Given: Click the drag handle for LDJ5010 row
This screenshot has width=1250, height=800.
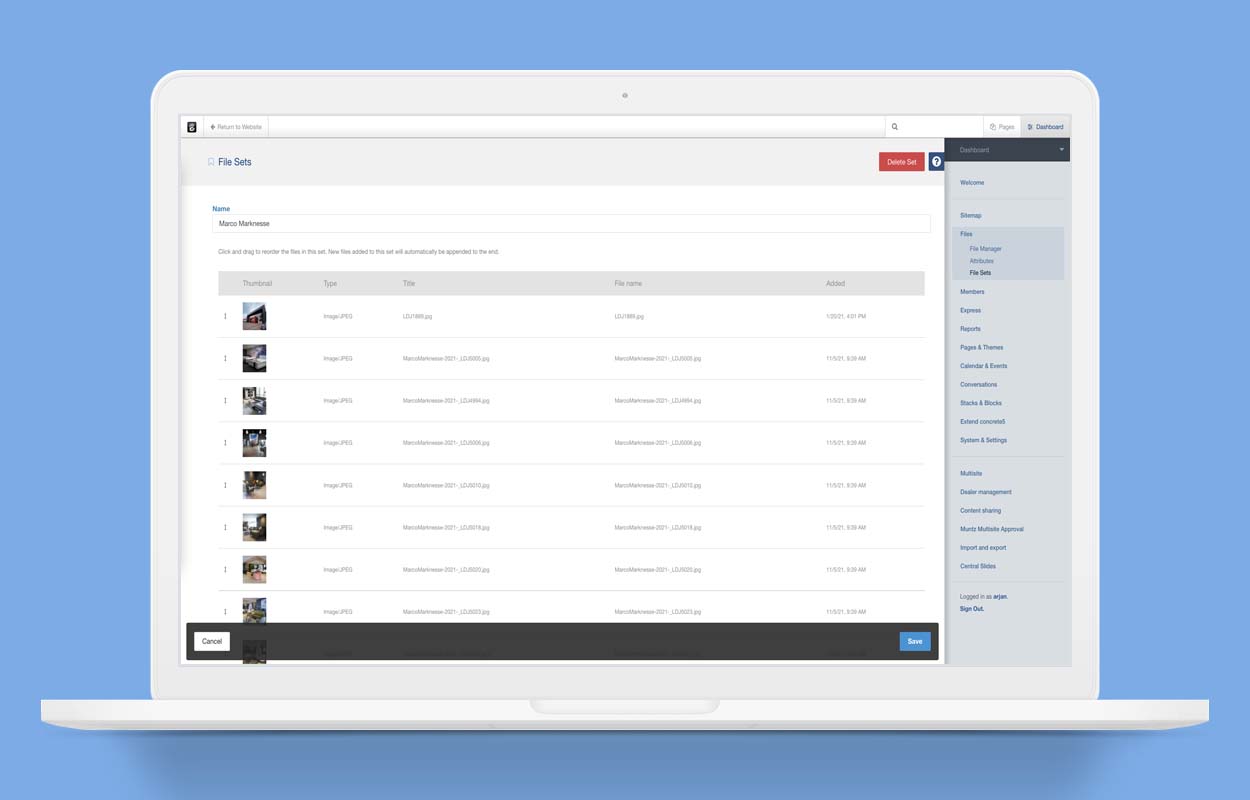Looking at the screenshot, I should 225,485.
